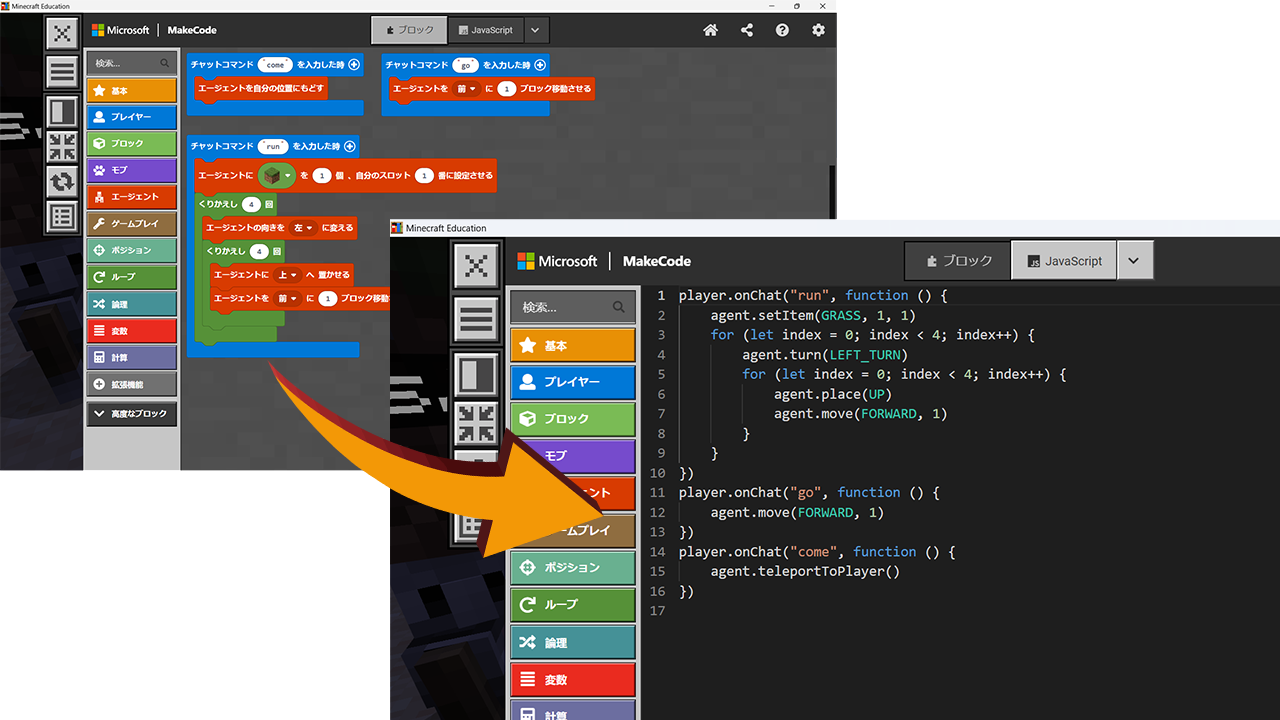The image size is (1280, 720).
Task: Open Help icon in blocks window
Action: tap(782, 30)
